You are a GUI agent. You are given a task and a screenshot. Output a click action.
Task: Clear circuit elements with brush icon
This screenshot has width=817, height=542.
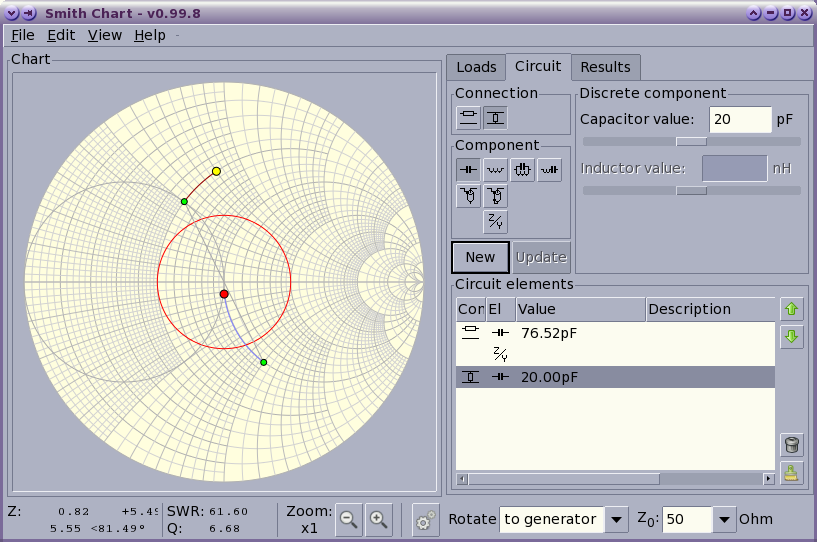pyautogui.click(x=791, y=473)
